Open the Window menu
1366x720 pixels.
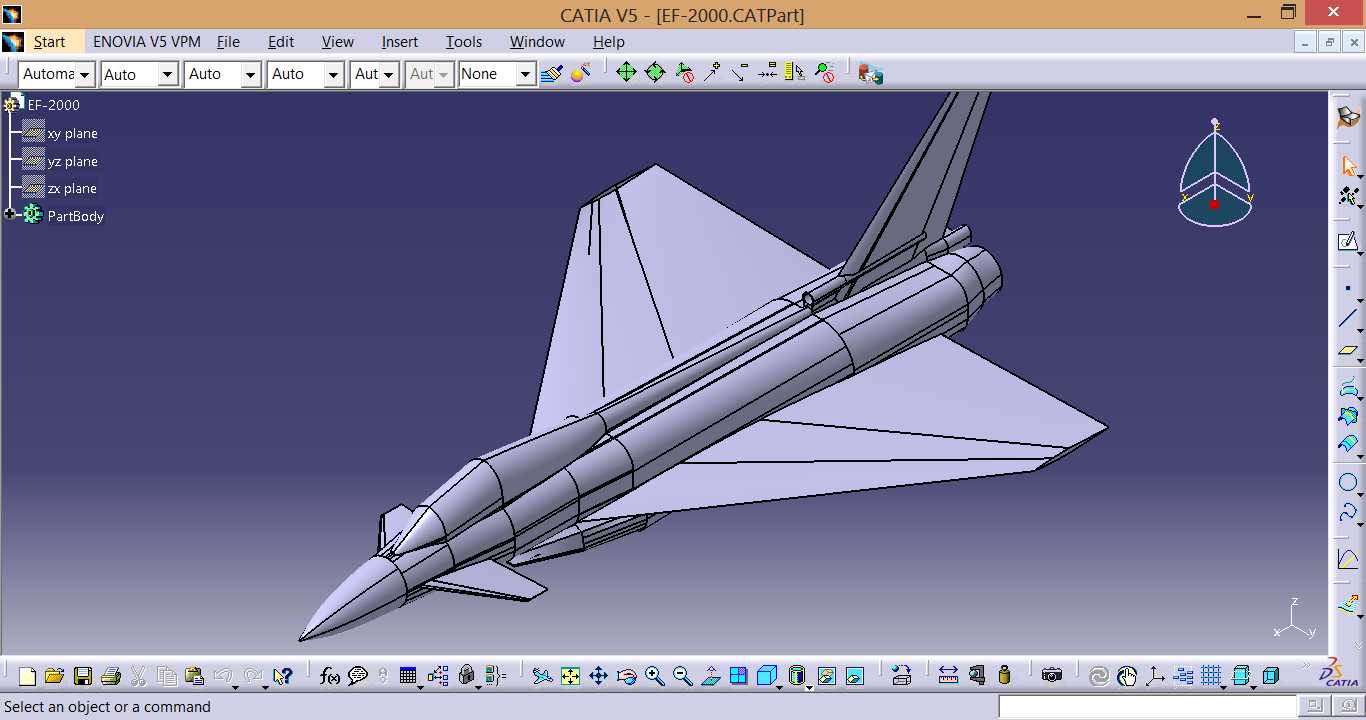point(537,42)
